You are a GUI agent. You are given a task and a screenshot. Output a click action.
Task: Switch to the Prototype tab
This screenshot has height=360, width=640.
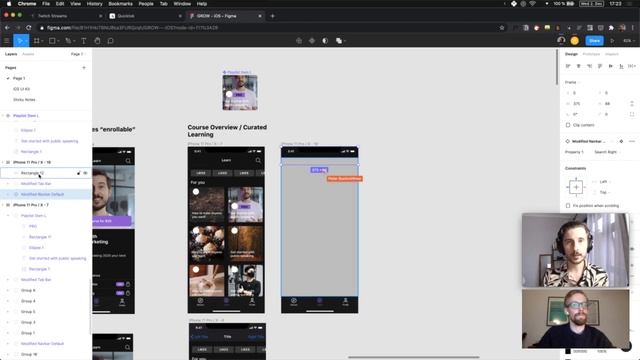point(591,54)
